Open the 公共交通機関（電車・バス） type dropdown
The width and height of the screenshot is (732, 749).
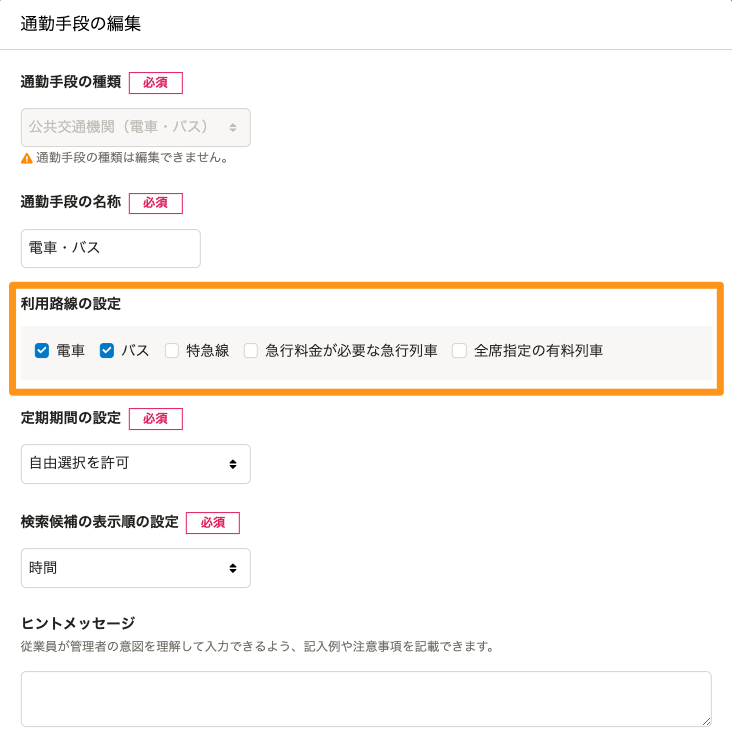pyautogui.click(x=135, y=128)
